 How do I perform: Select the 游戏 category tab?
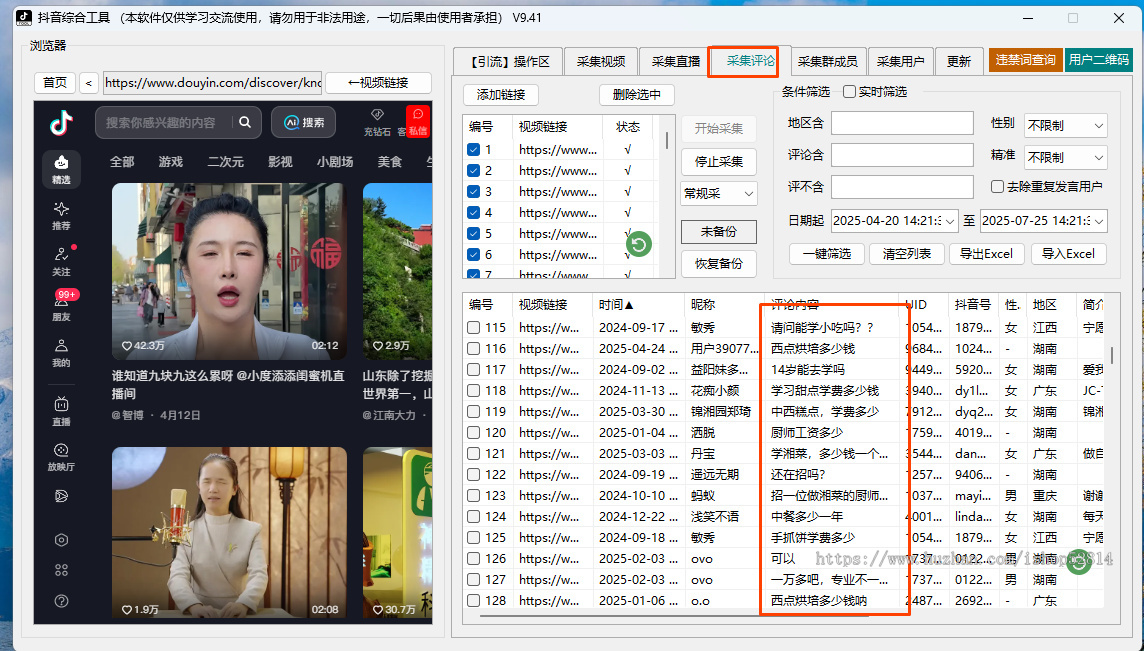point(171,161)
